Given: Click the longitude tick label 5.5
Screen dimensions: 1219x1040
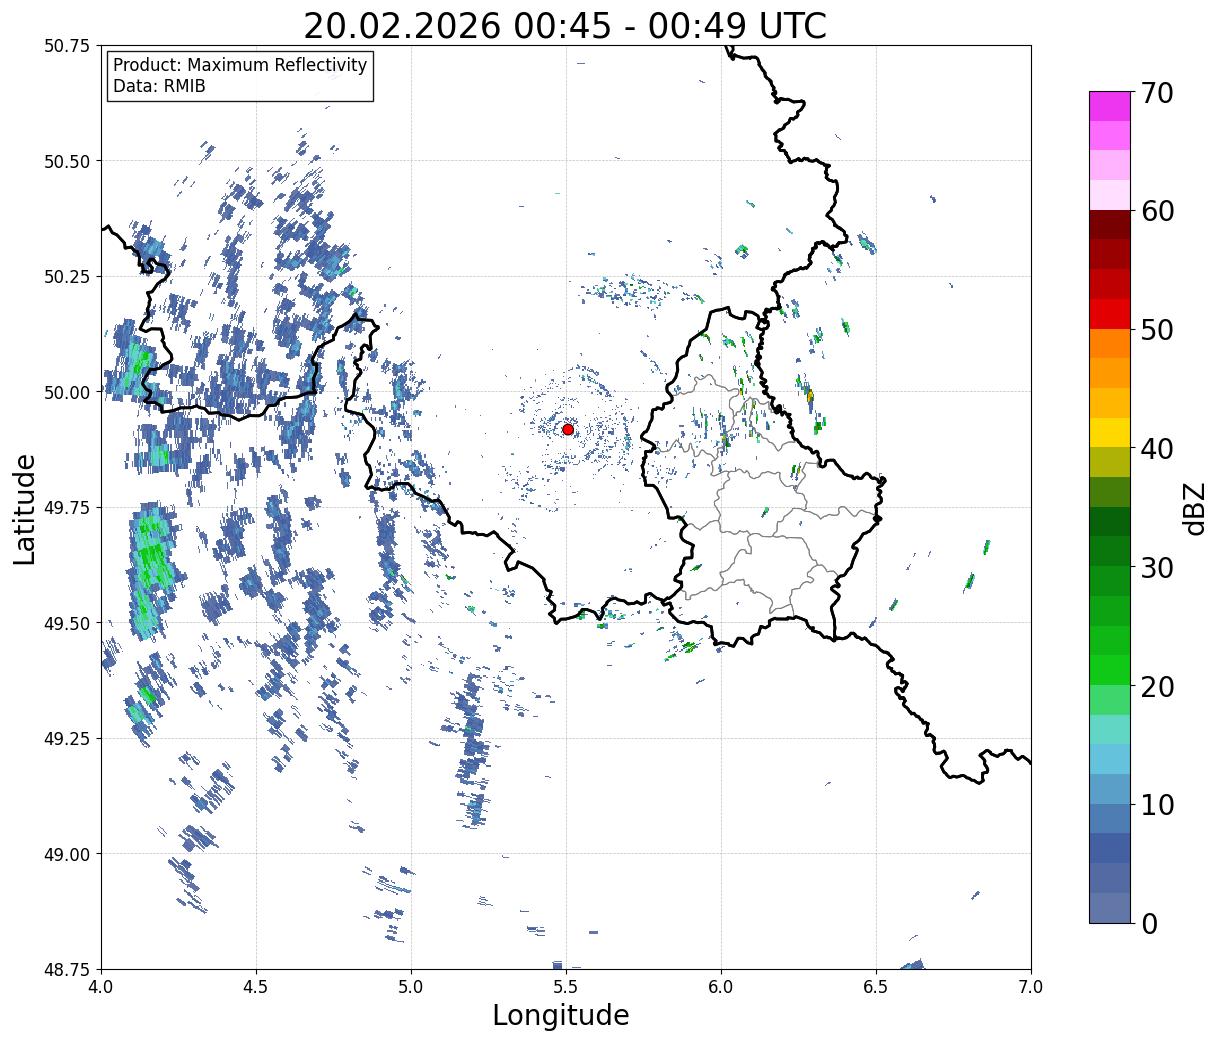Looking at the screenshot, I should [x=566, y=987].
